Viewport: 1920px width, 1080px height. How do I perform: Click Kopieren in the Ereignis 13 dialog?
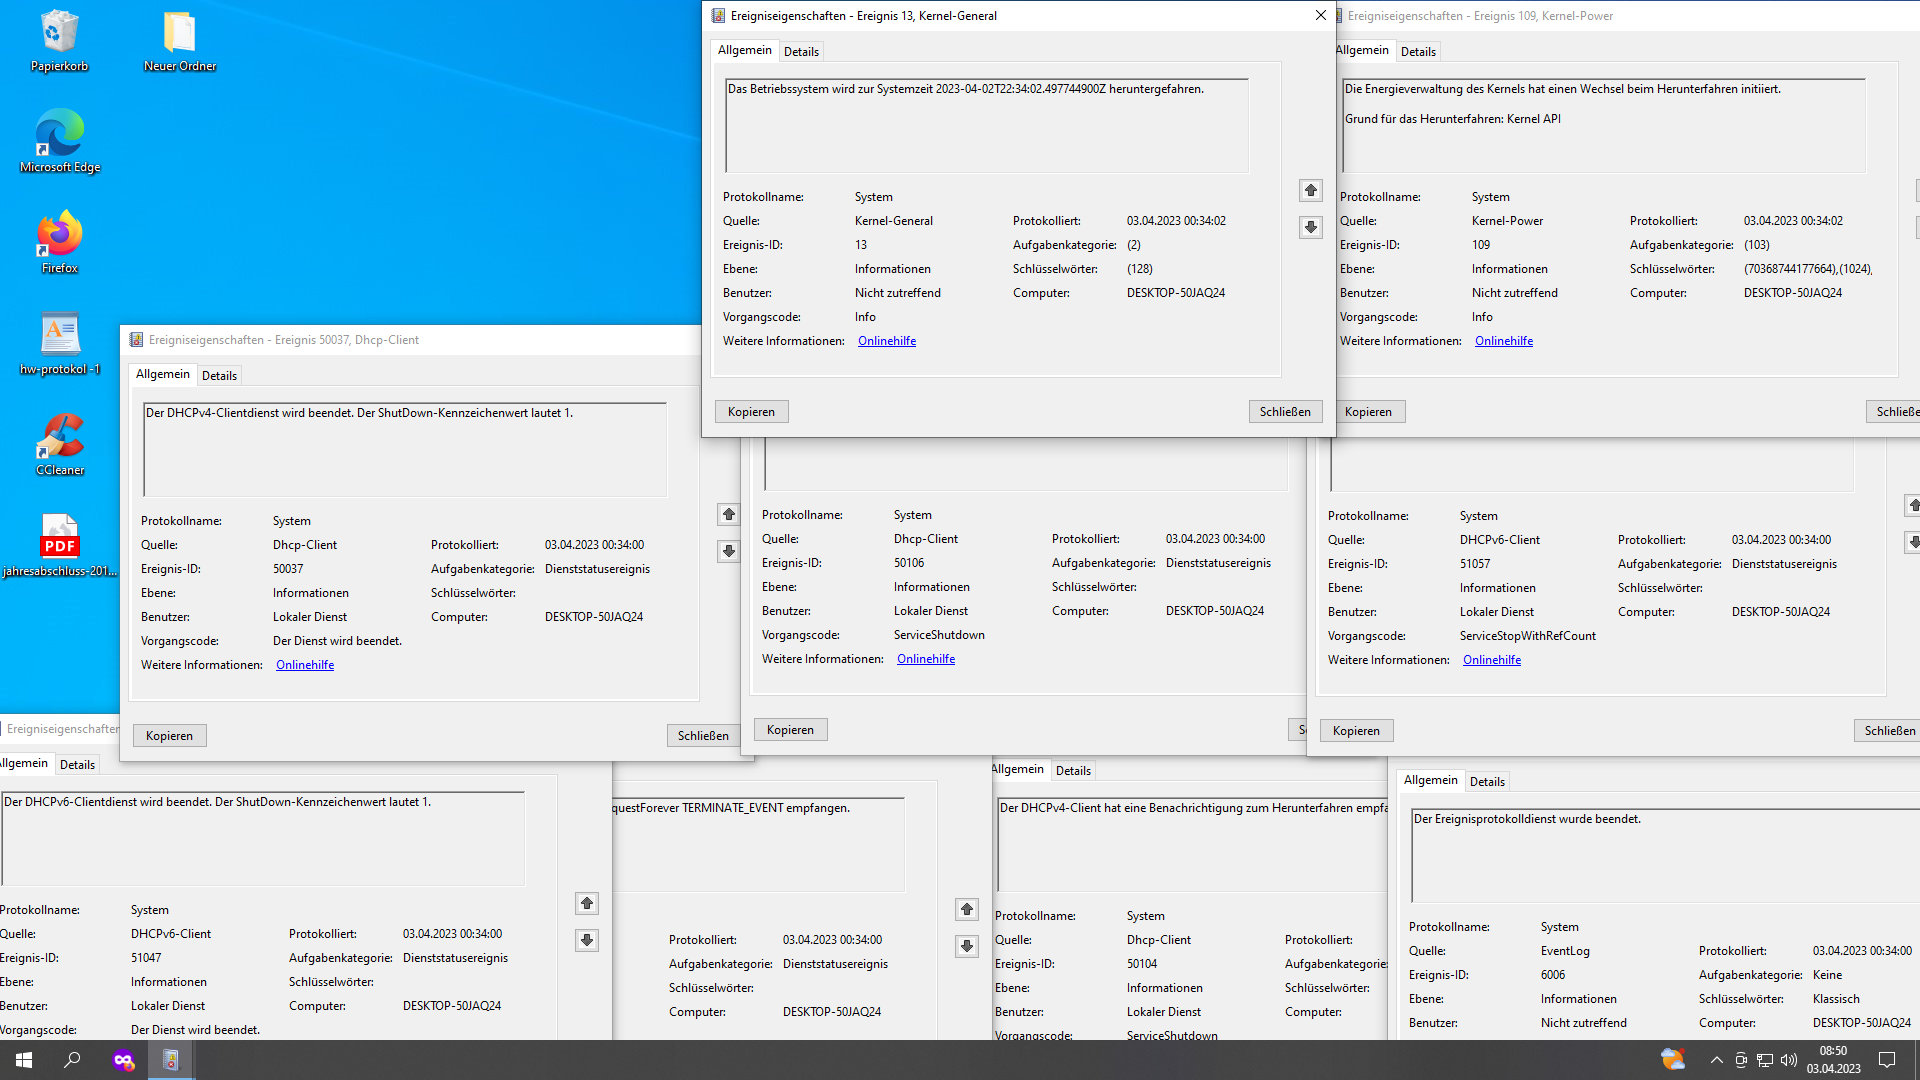(751, 411)
